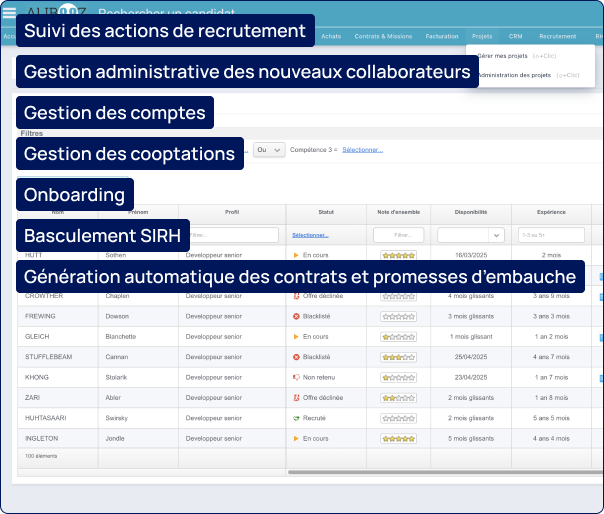
Task: Click the 'En cours' status icon for GLEICH
Action: click(296, 337)
